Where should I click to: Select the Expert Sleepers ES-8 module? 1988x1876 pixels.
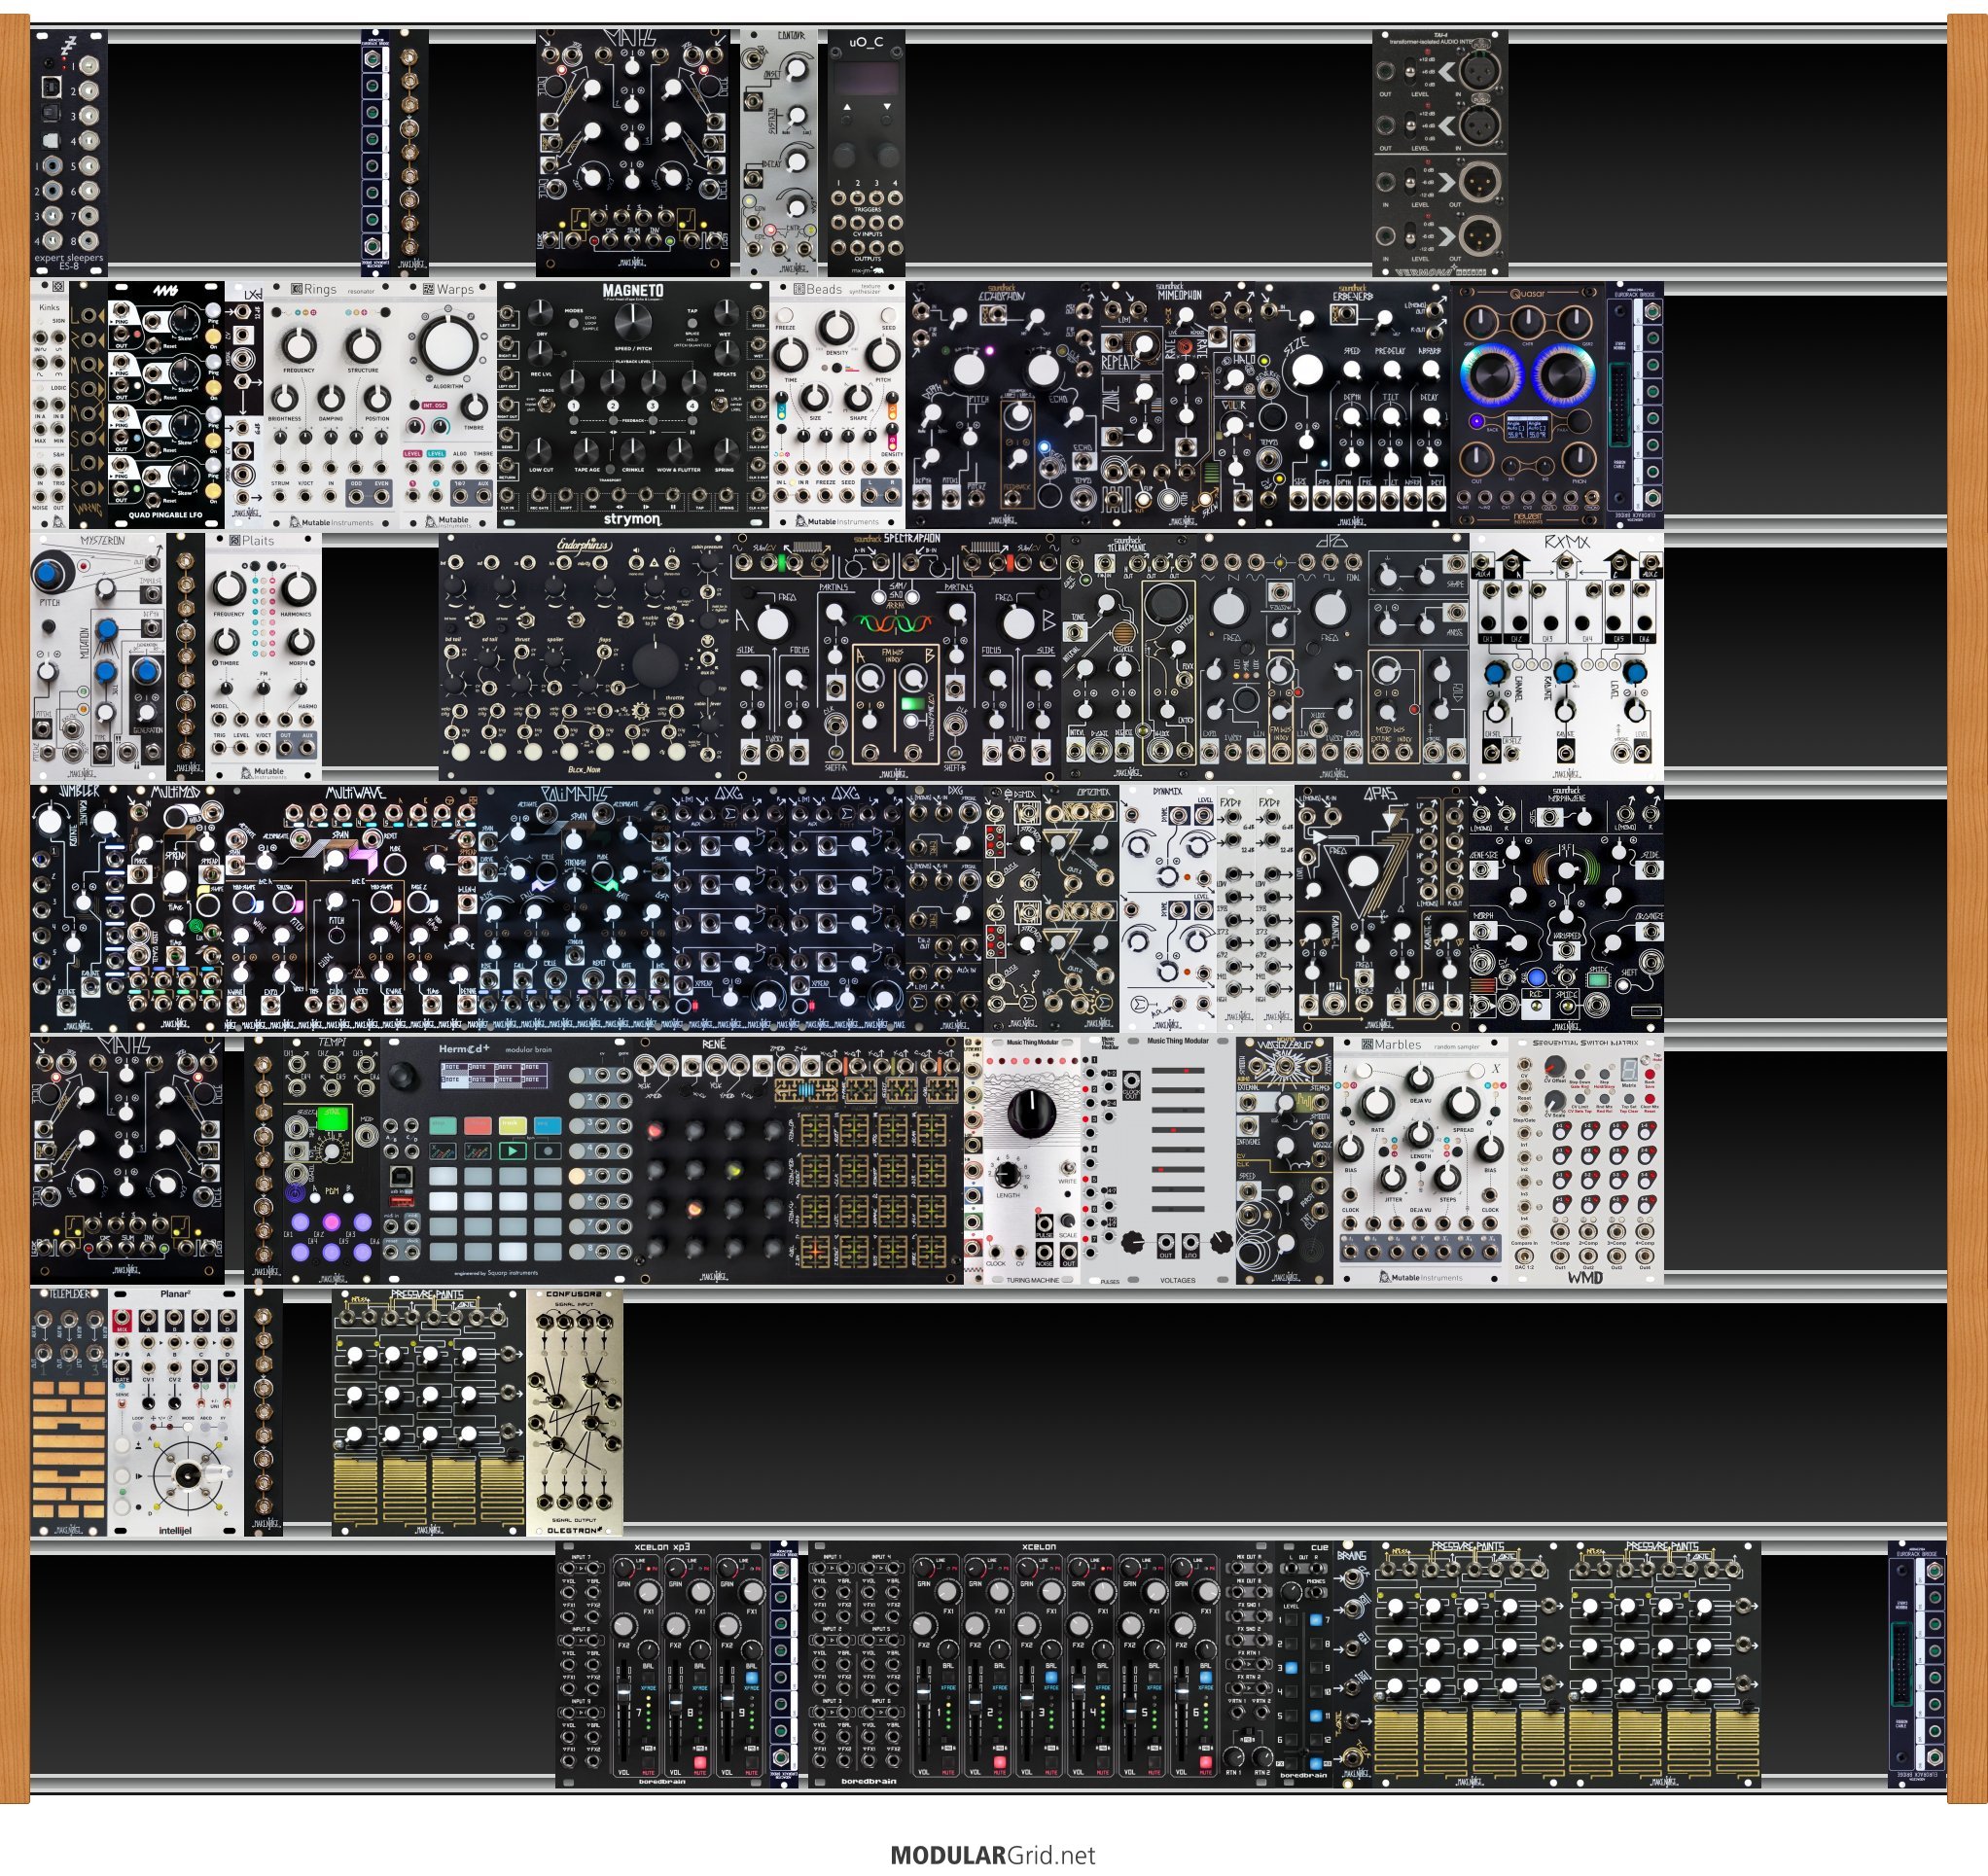coord(69,152)
